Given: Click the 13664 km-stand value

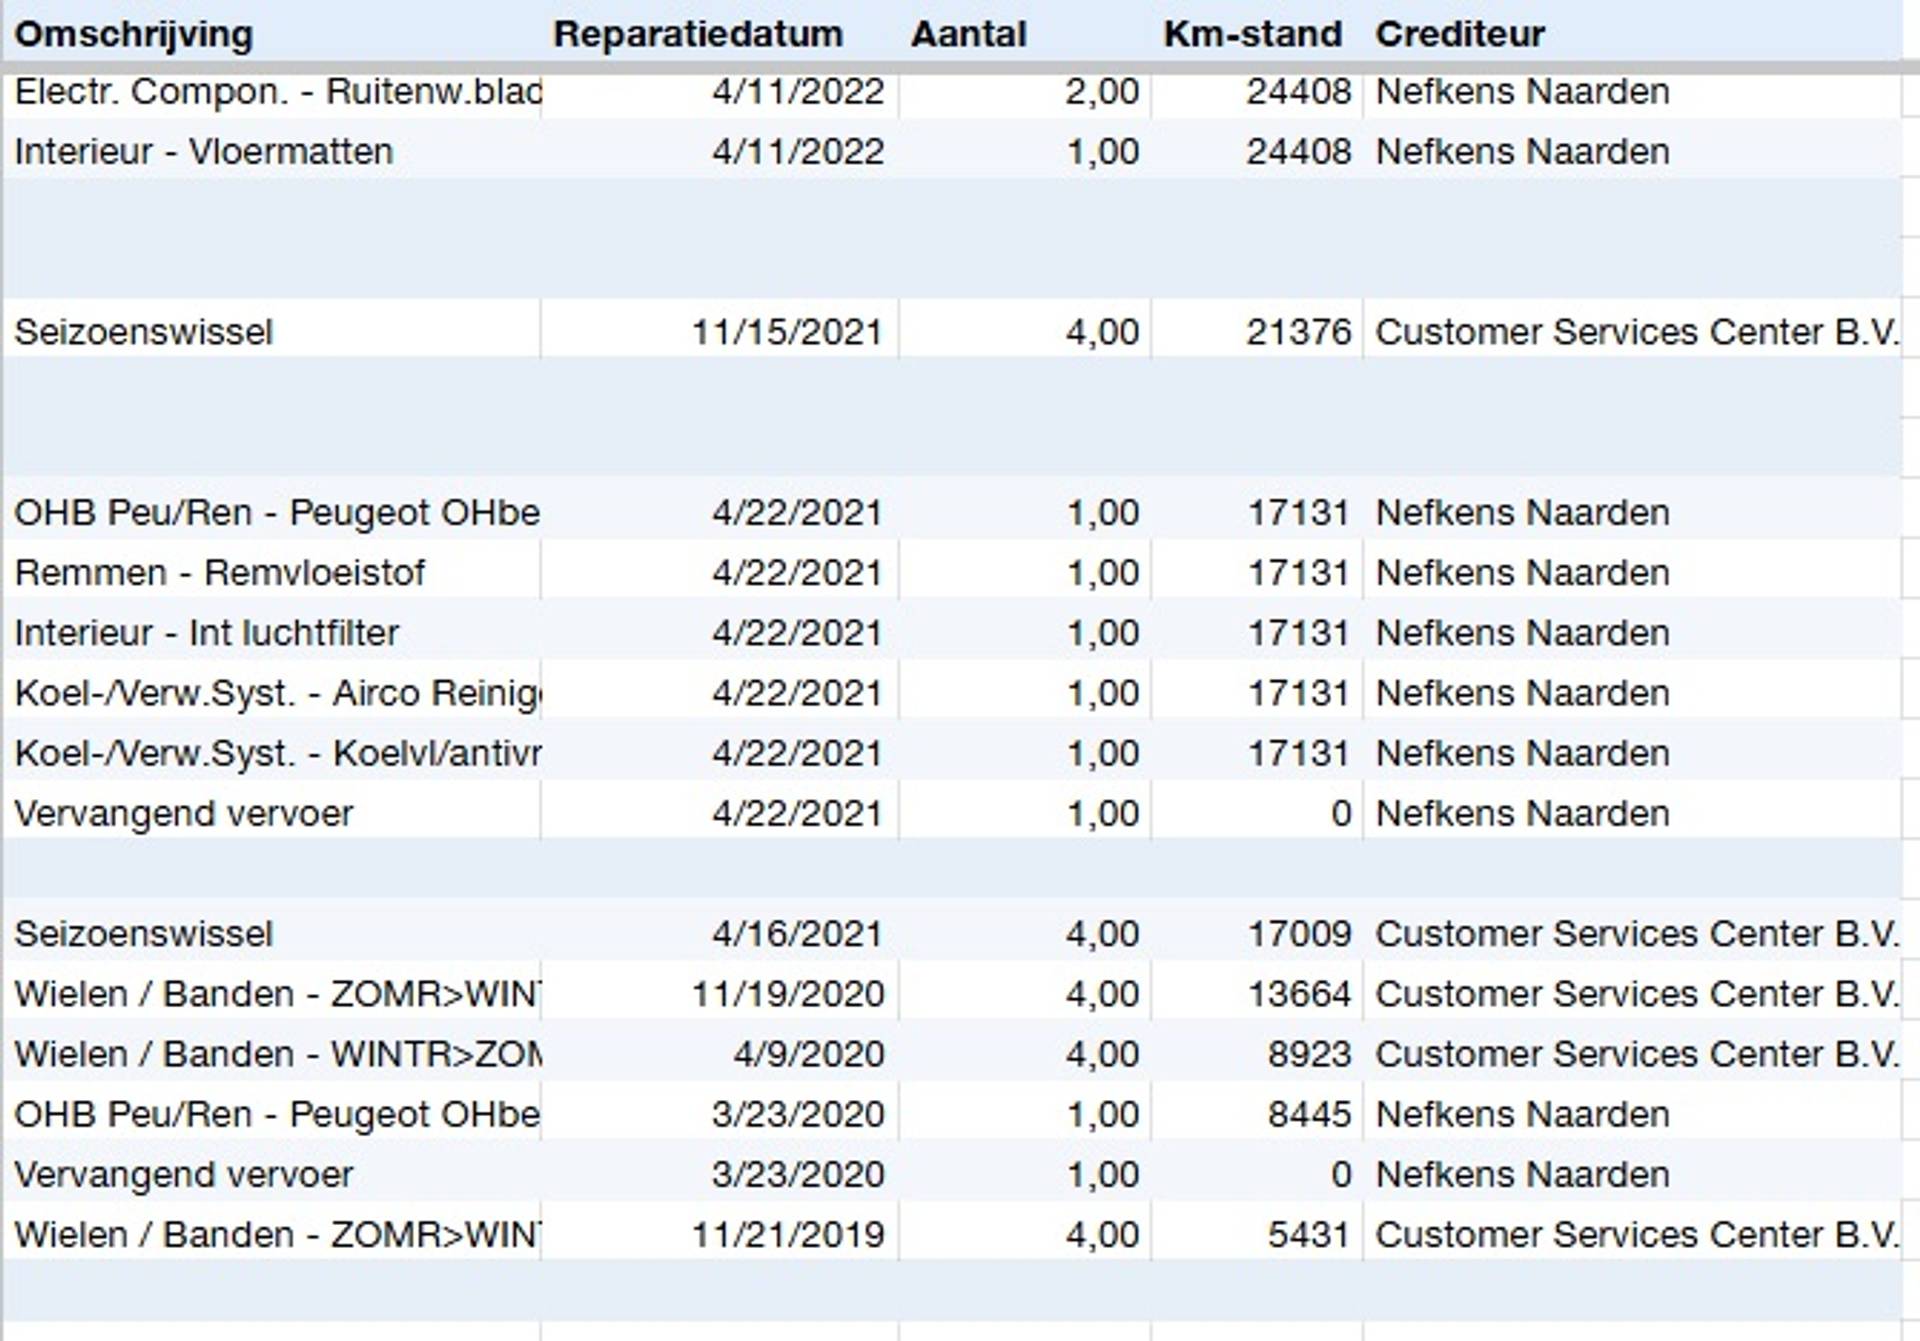Looking at the screenshot, I should 1298,994.
